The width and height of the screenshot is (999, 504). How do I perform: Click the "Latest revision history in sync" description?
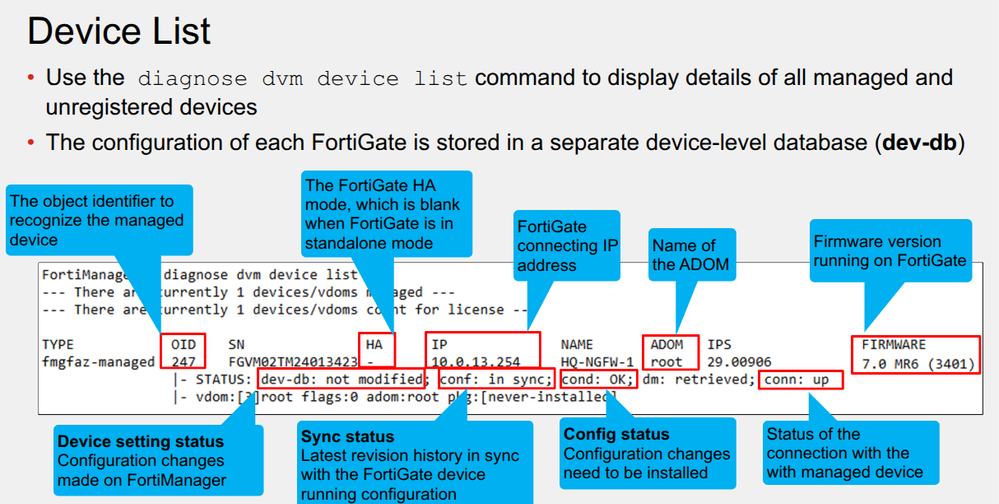(410, 475)
